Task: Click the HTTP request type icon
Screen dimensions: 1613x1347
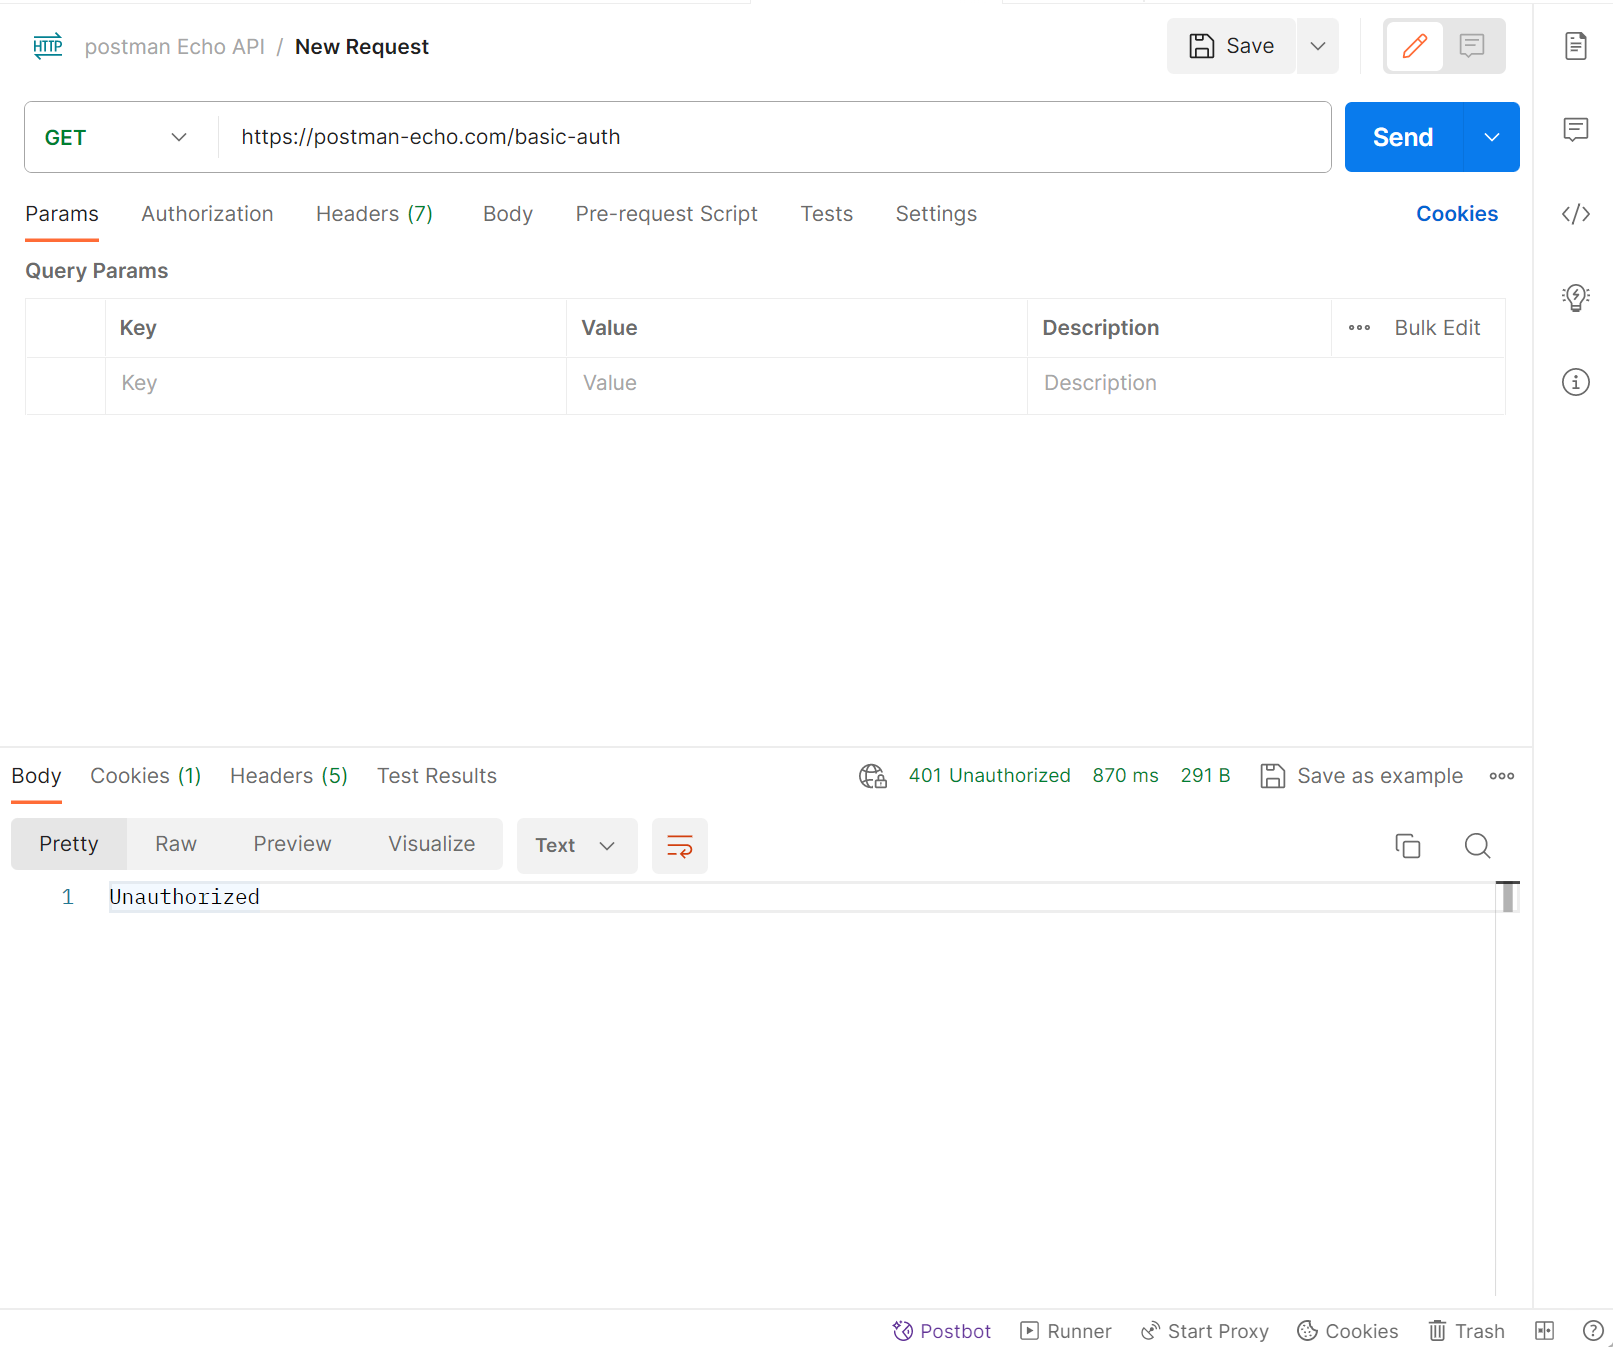Action: (48, 46)
